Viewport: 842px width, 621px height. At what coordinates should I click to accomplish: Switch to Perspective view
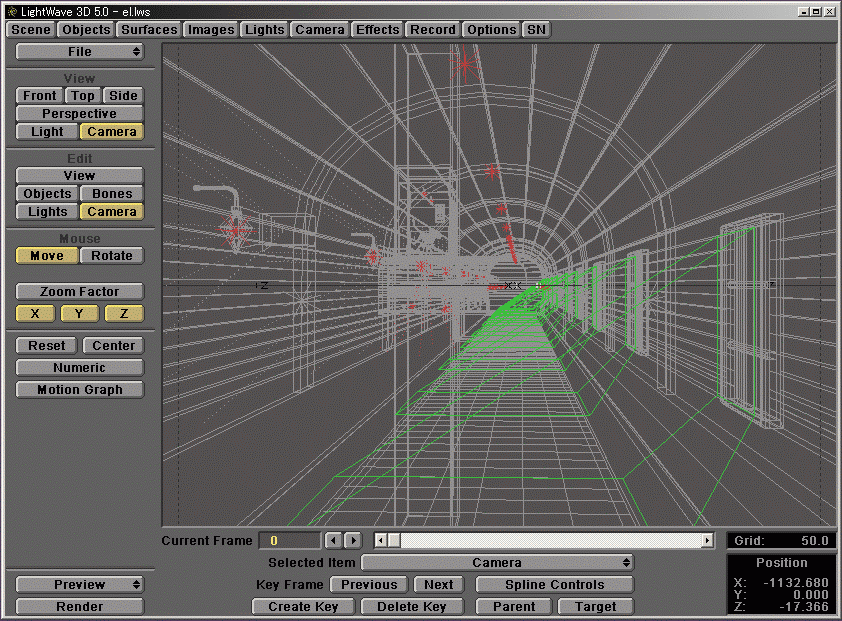[79, 113]
